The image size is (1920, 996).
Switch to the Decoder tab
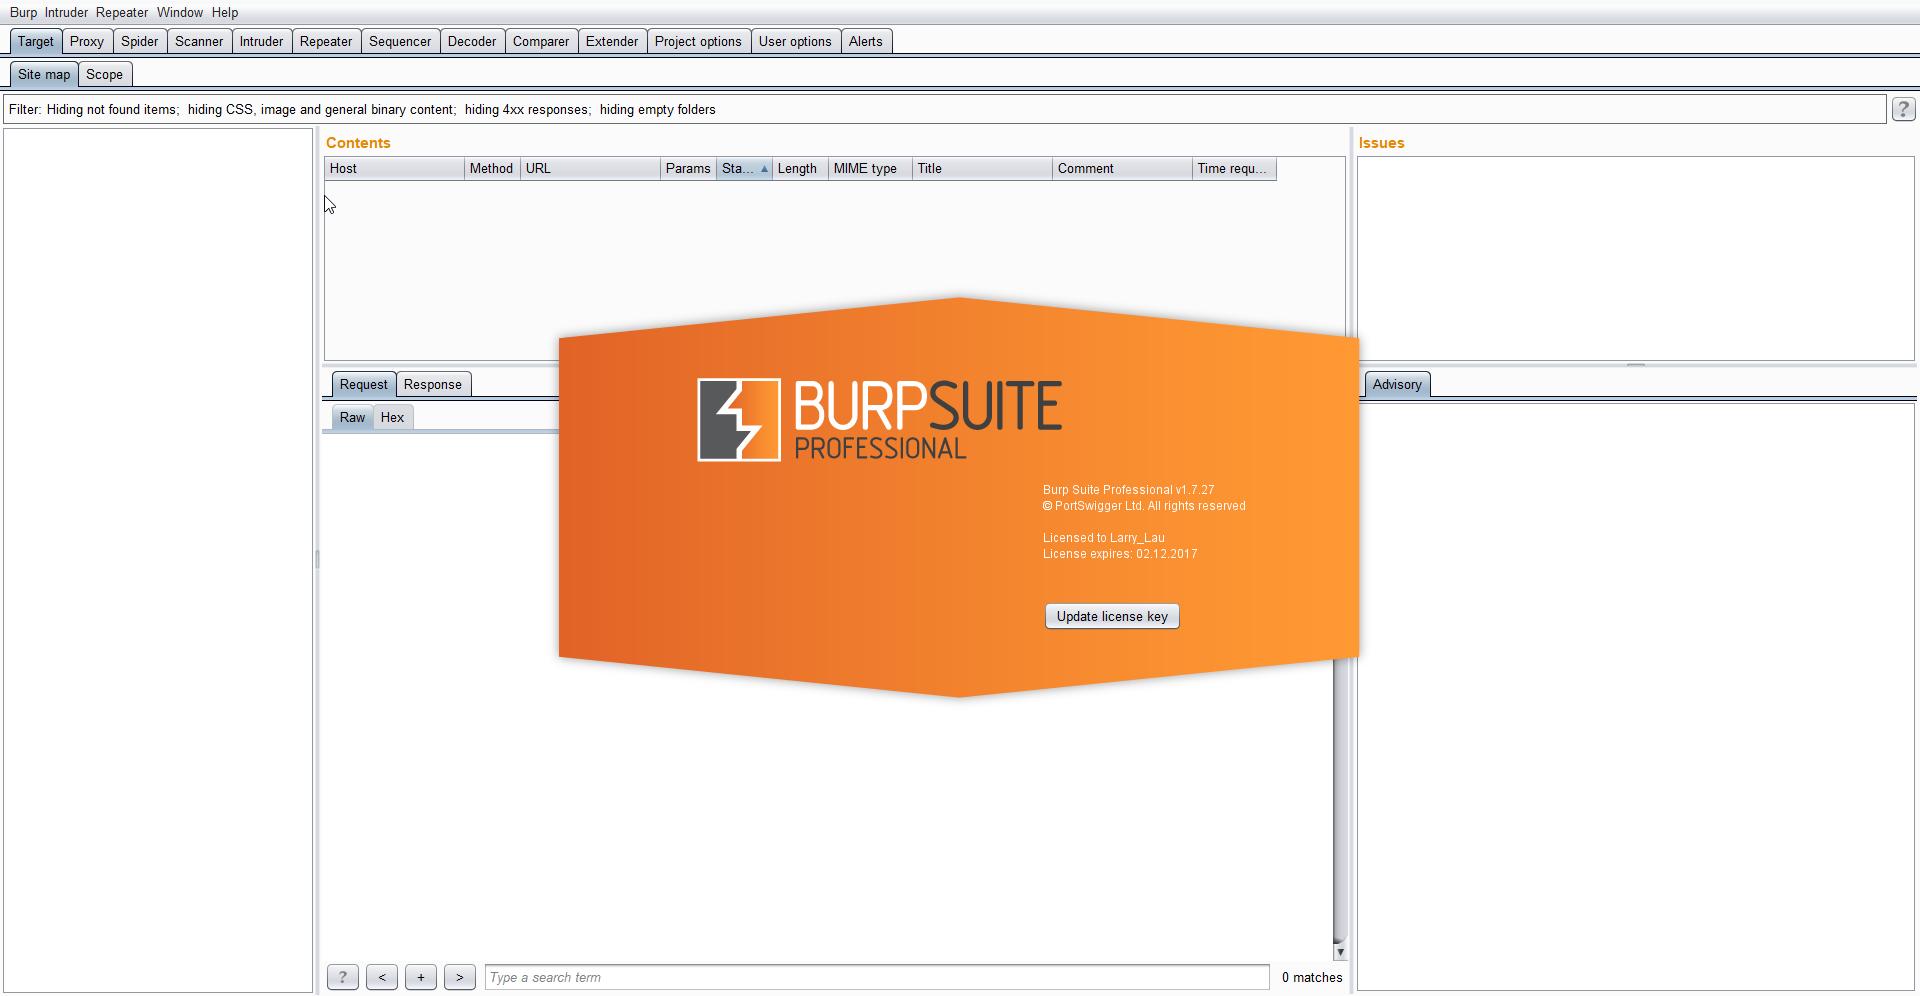coord(472,42)
